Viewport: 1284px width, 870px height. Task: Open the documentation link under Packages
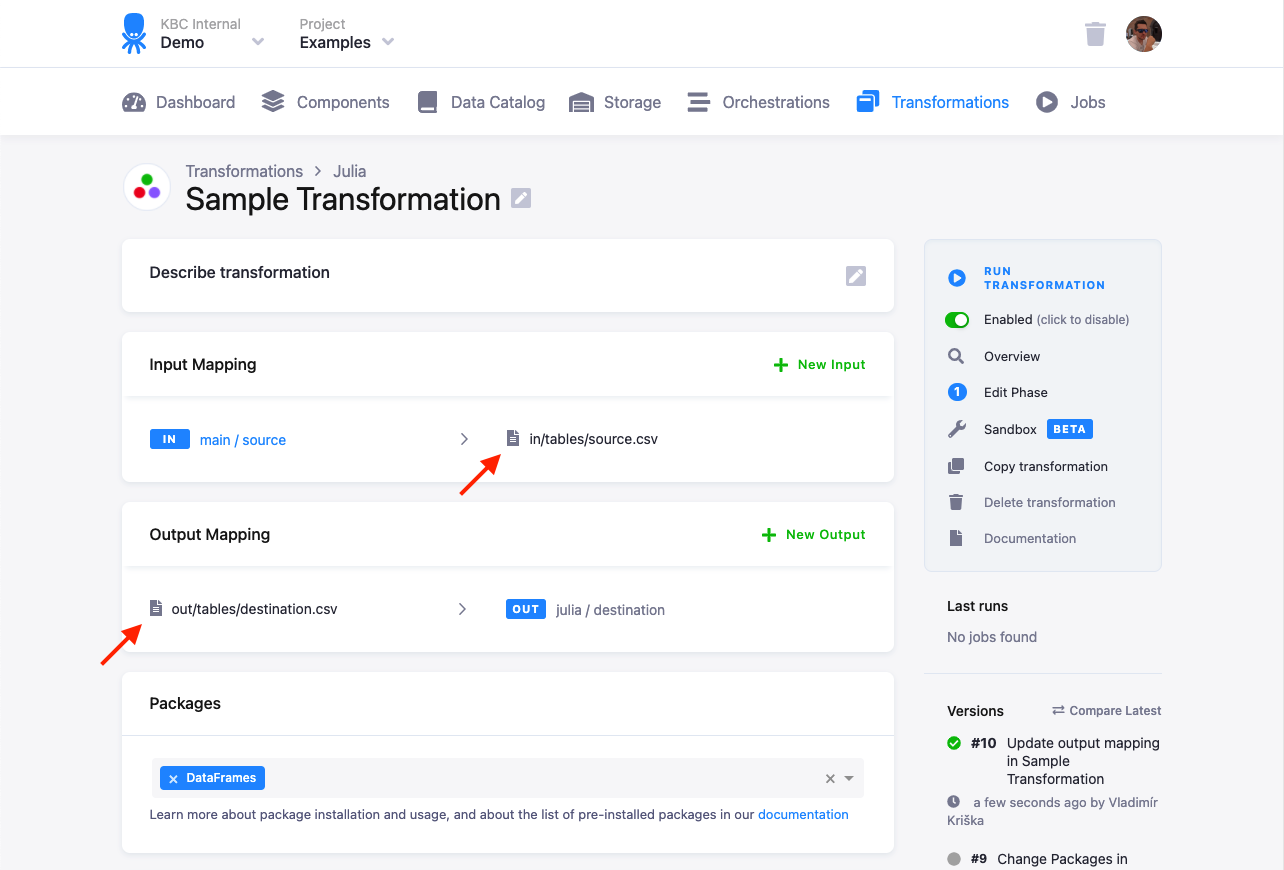803,814
